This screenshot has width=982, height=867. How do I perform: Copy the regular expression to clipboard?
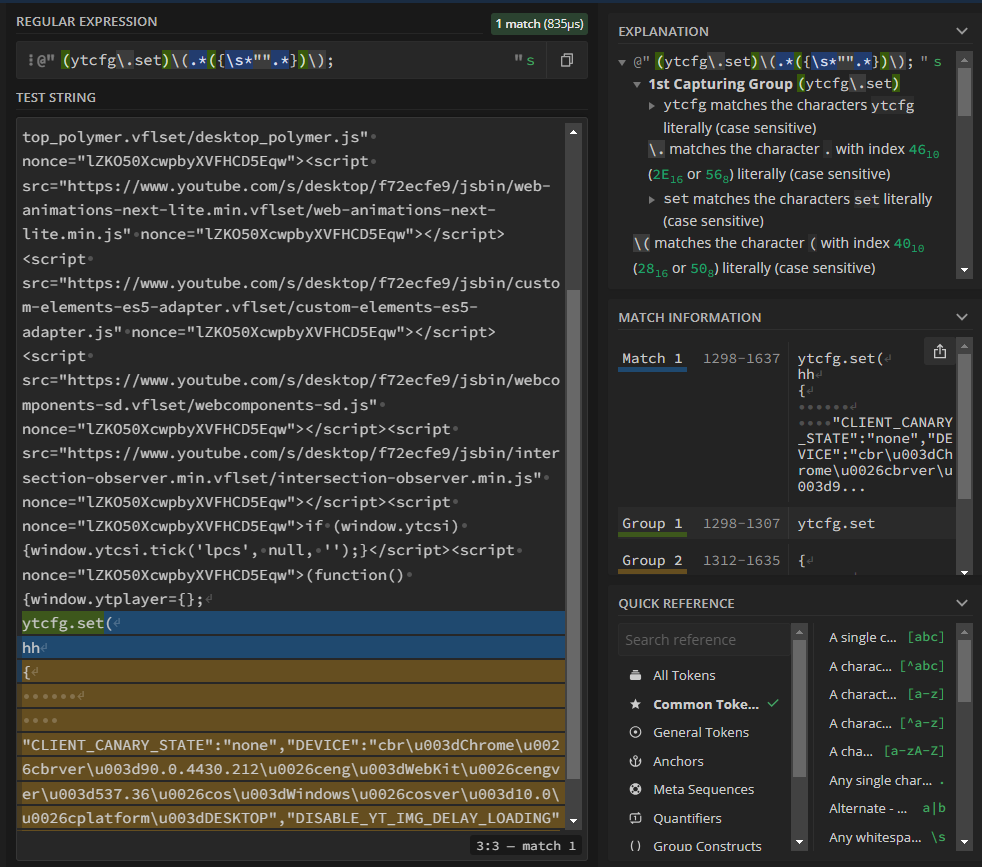(x=567, y=60)
